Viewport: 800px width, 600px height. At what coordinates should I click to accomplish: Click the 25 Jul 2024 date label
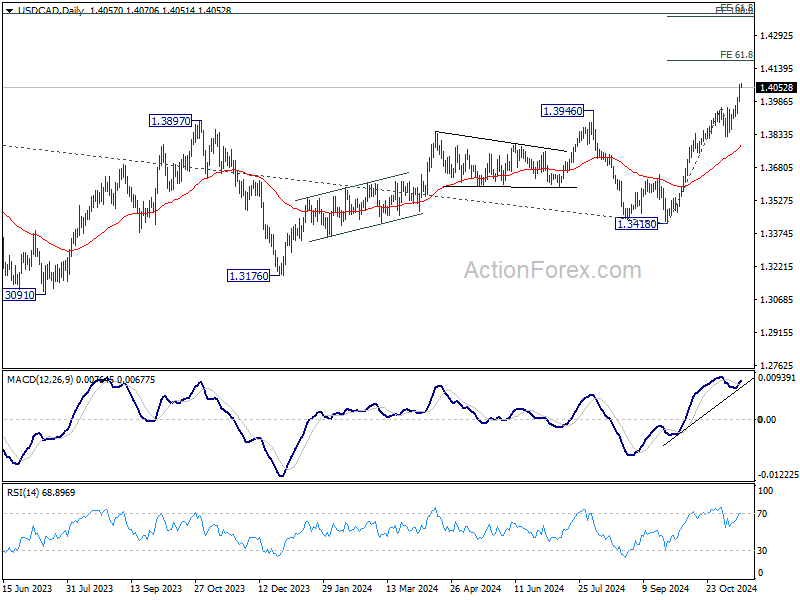pos(602,588)
